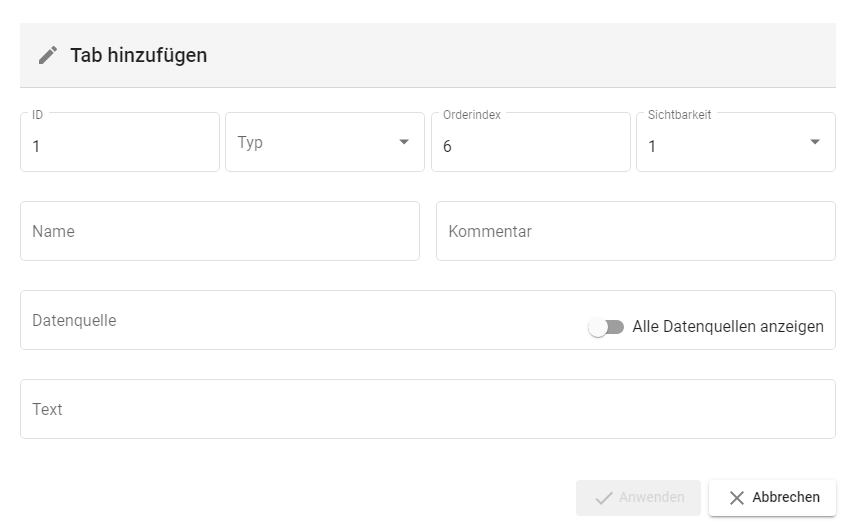
Task: Toggle the Alle Datenquellen anzeigen switch
Action: [x=606, y=327]
